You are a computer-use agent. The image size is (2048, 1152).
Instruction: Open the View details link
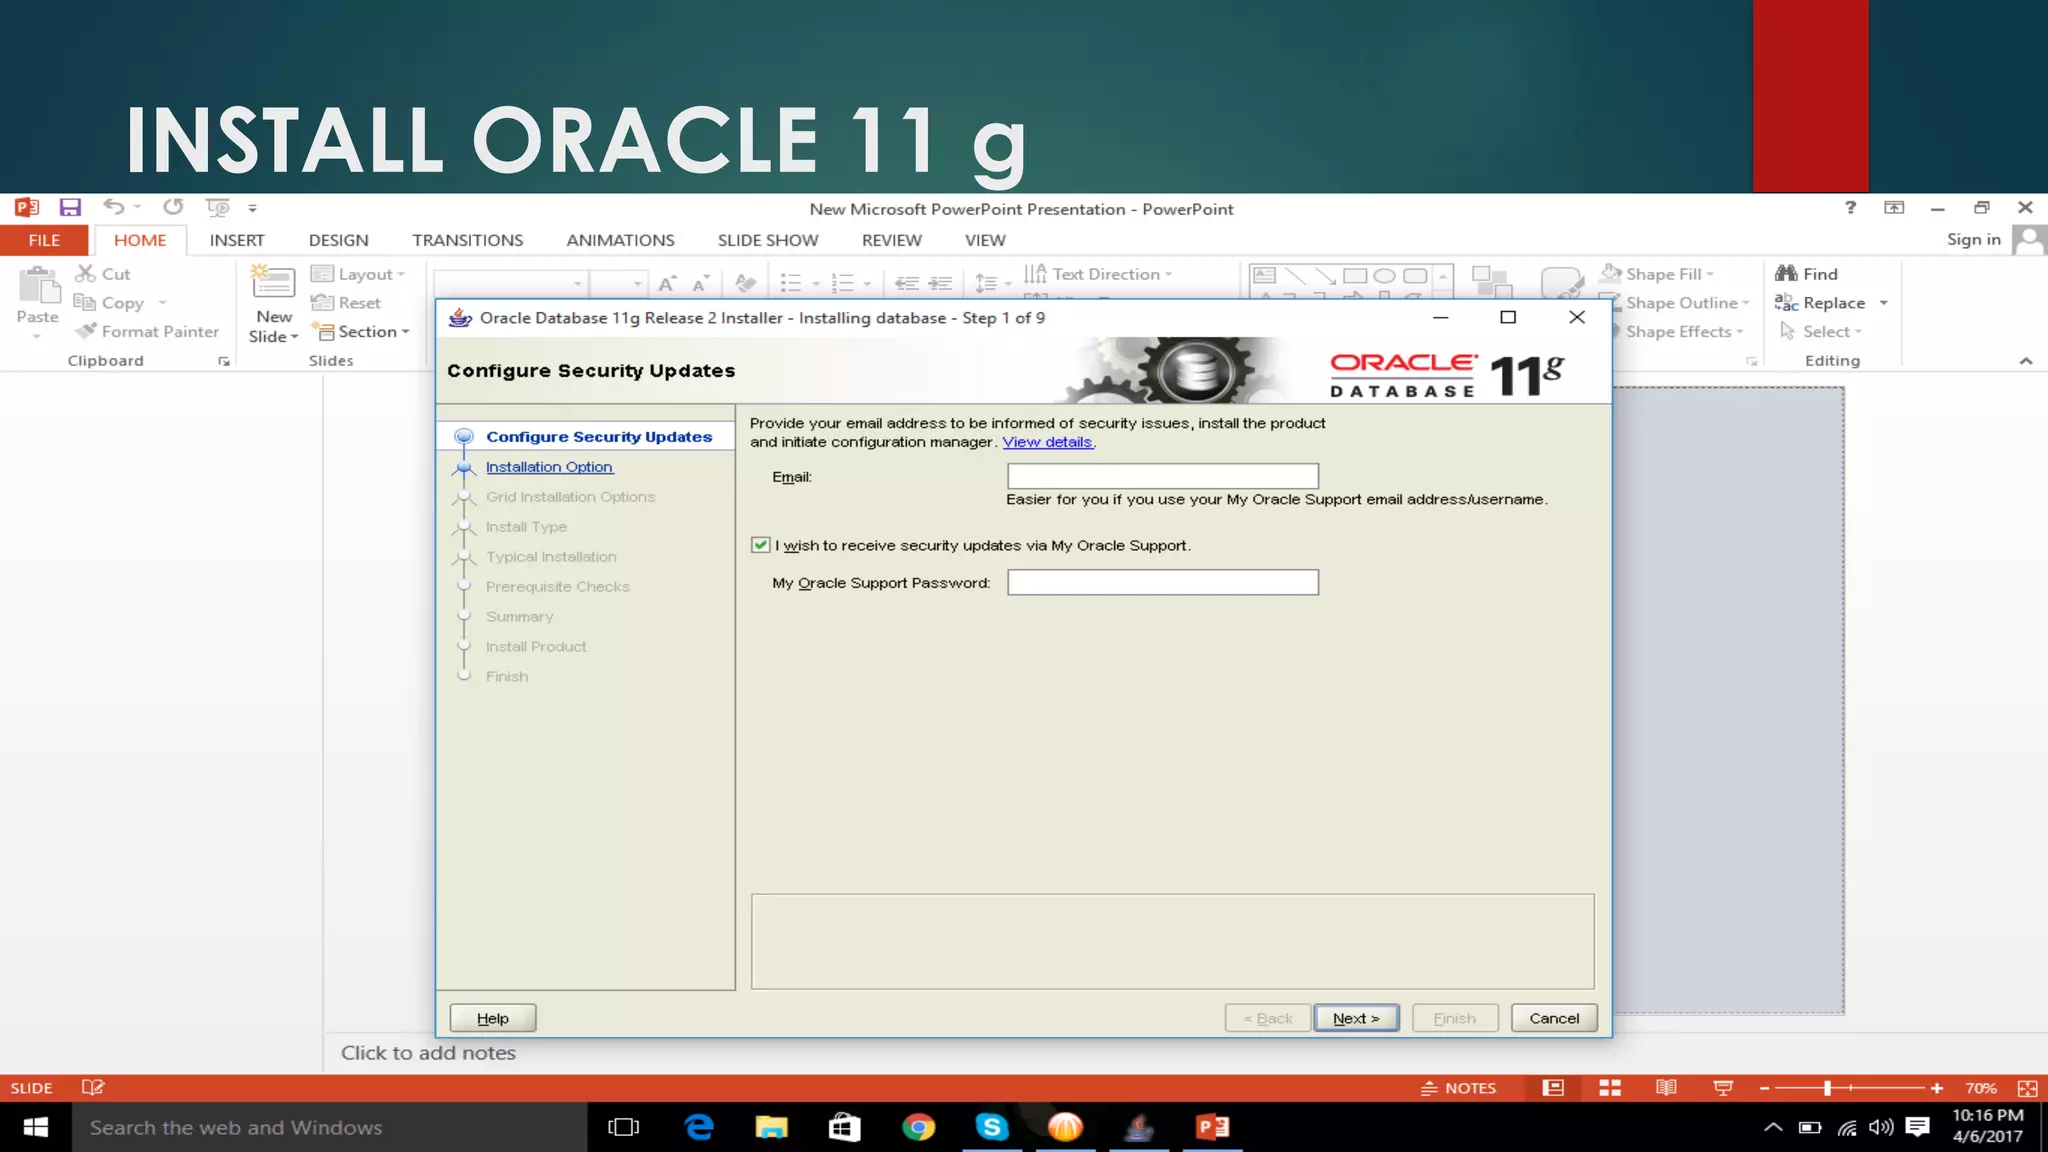[x=1047, y=442]
